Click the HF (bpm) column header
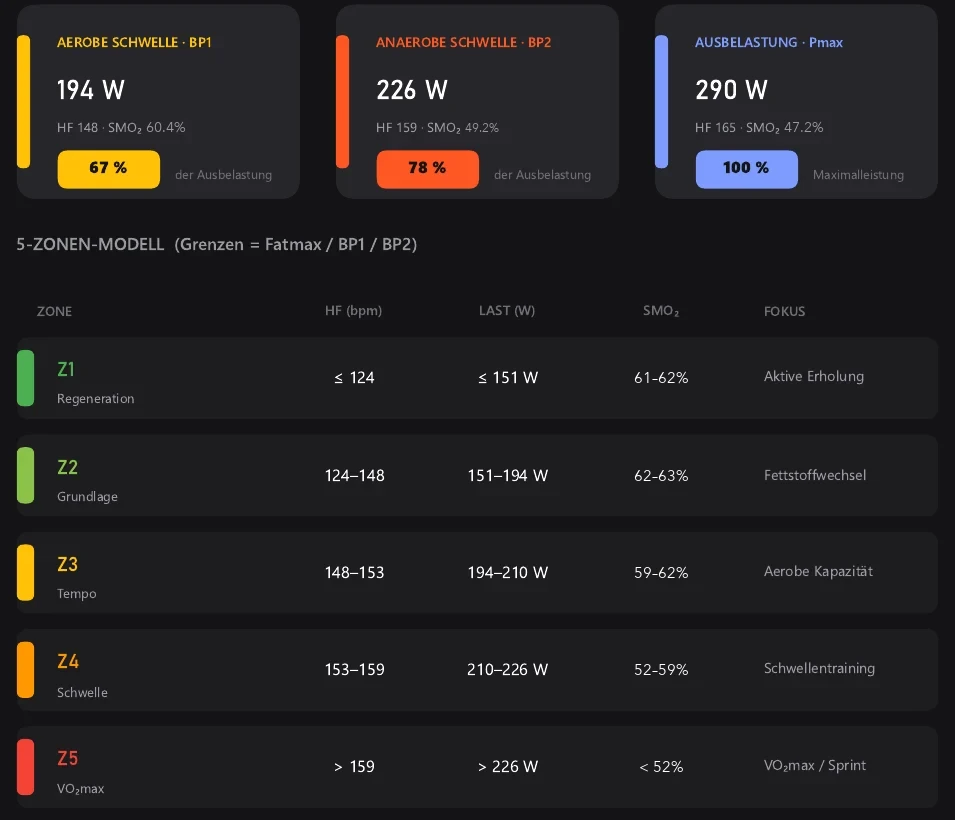955x820 pixels. coord(353,311)
